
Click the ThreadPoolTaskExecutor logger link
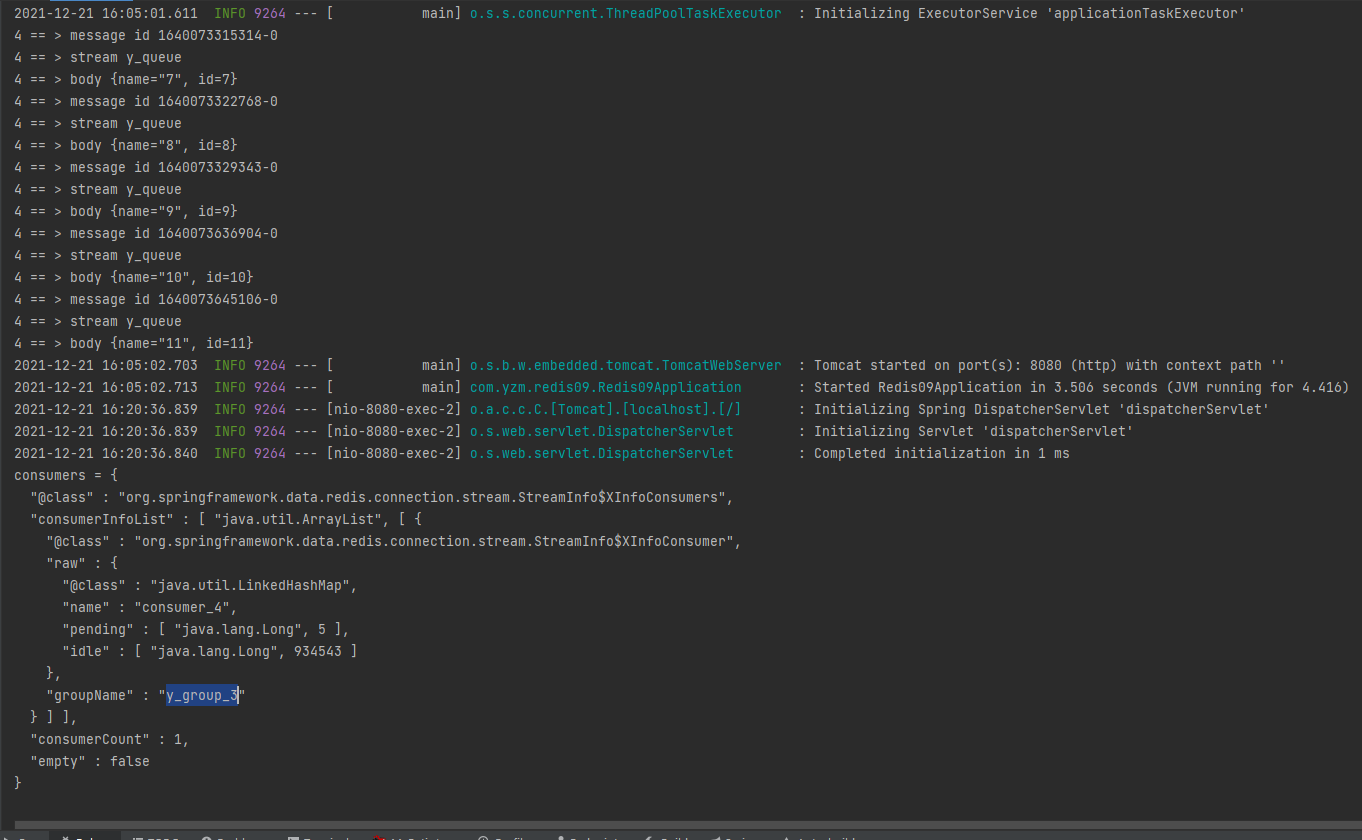coord(625,13)
